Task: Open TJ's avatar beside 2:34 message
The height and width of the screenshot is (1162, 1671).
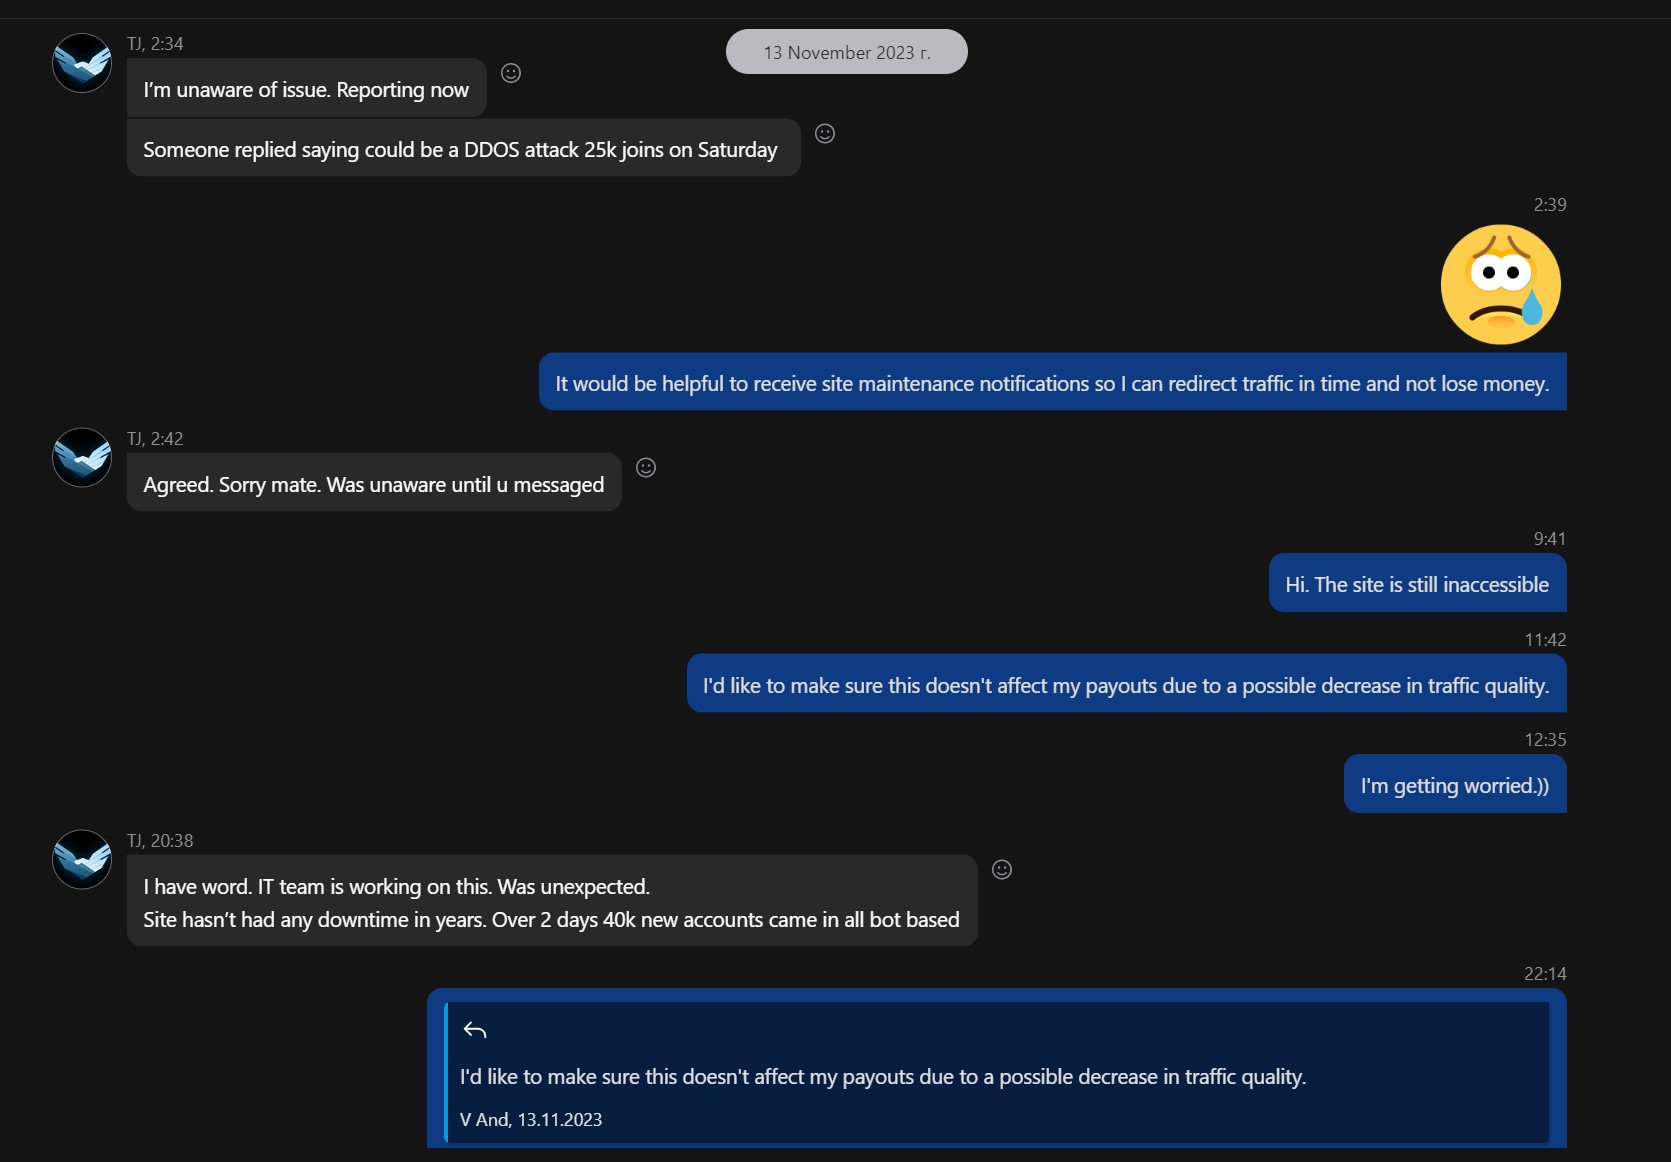Action: [x=82, y=63]
